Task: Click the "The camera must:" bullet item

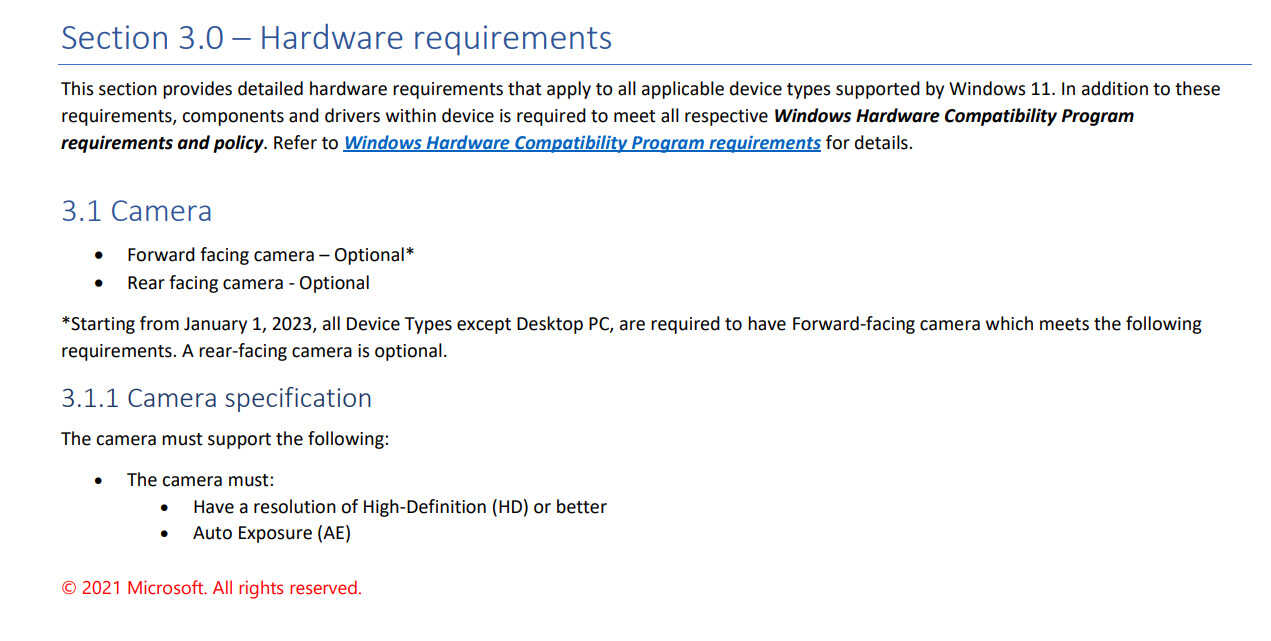Action: [x=200, y=480]
